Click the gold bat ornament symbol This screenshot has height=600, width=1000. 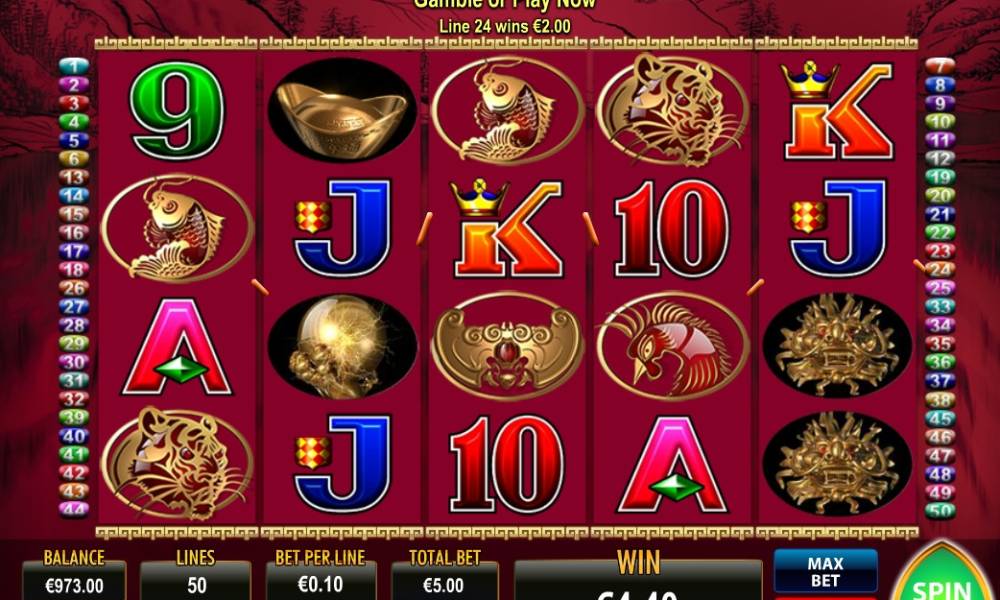pyautogui.click(x=508, y=346)
